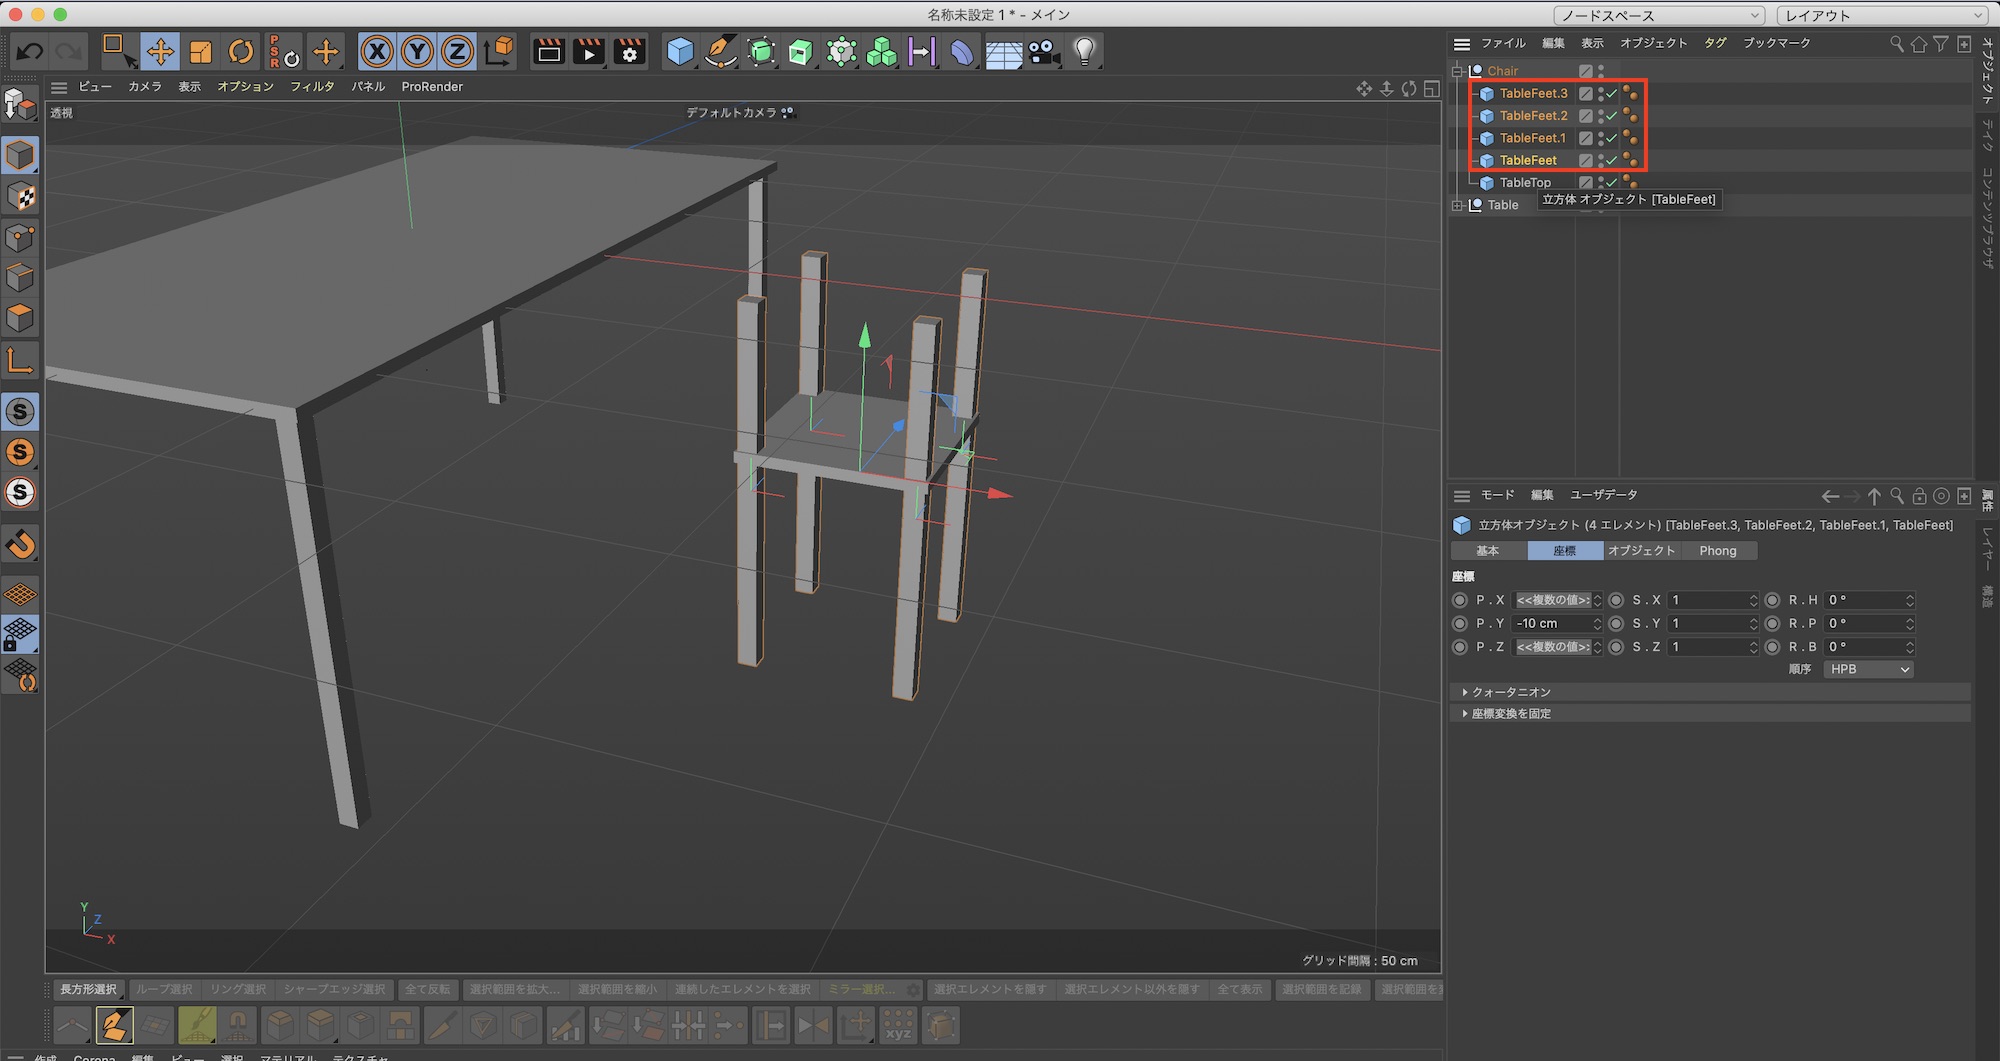Click the 全て反転 invert selection button
The height and width of the screenshot is (1061, 2000).
427,989
